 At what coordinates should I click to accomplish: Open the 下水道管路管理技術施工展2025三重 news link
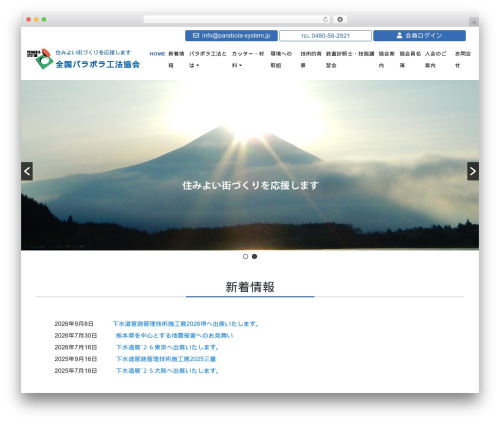pyautogui.click(x=166, y=359)
